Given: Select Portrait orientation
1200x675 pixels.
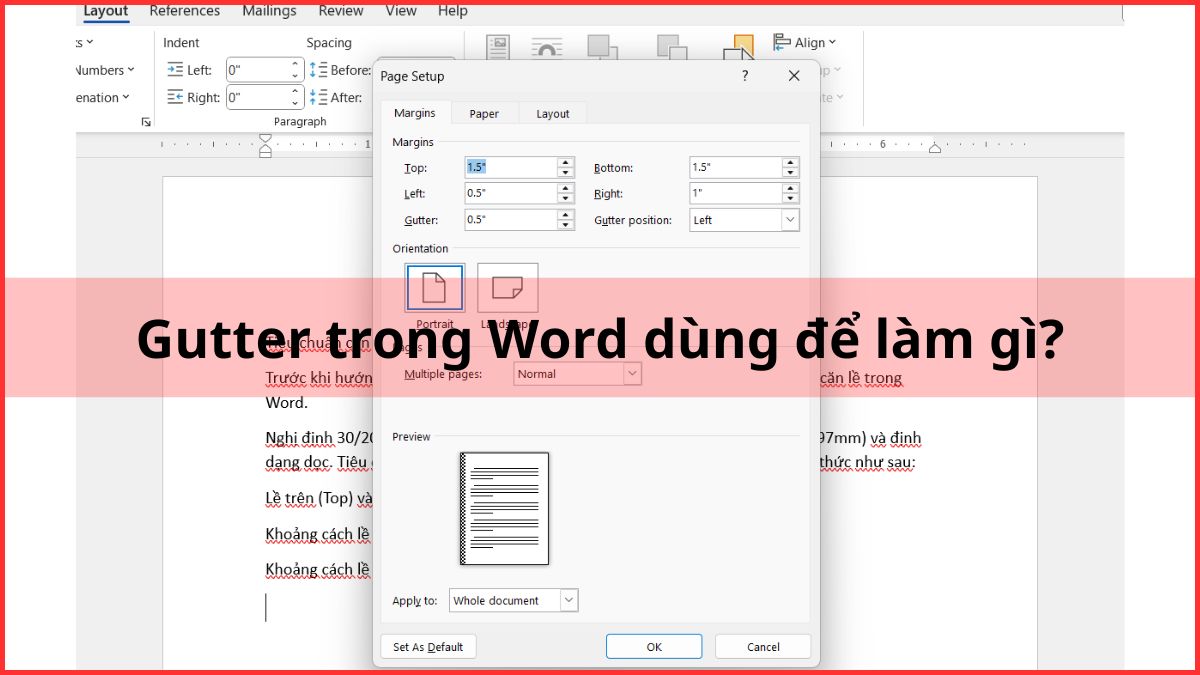Looking at the screenshot, I should pos(434,286).
